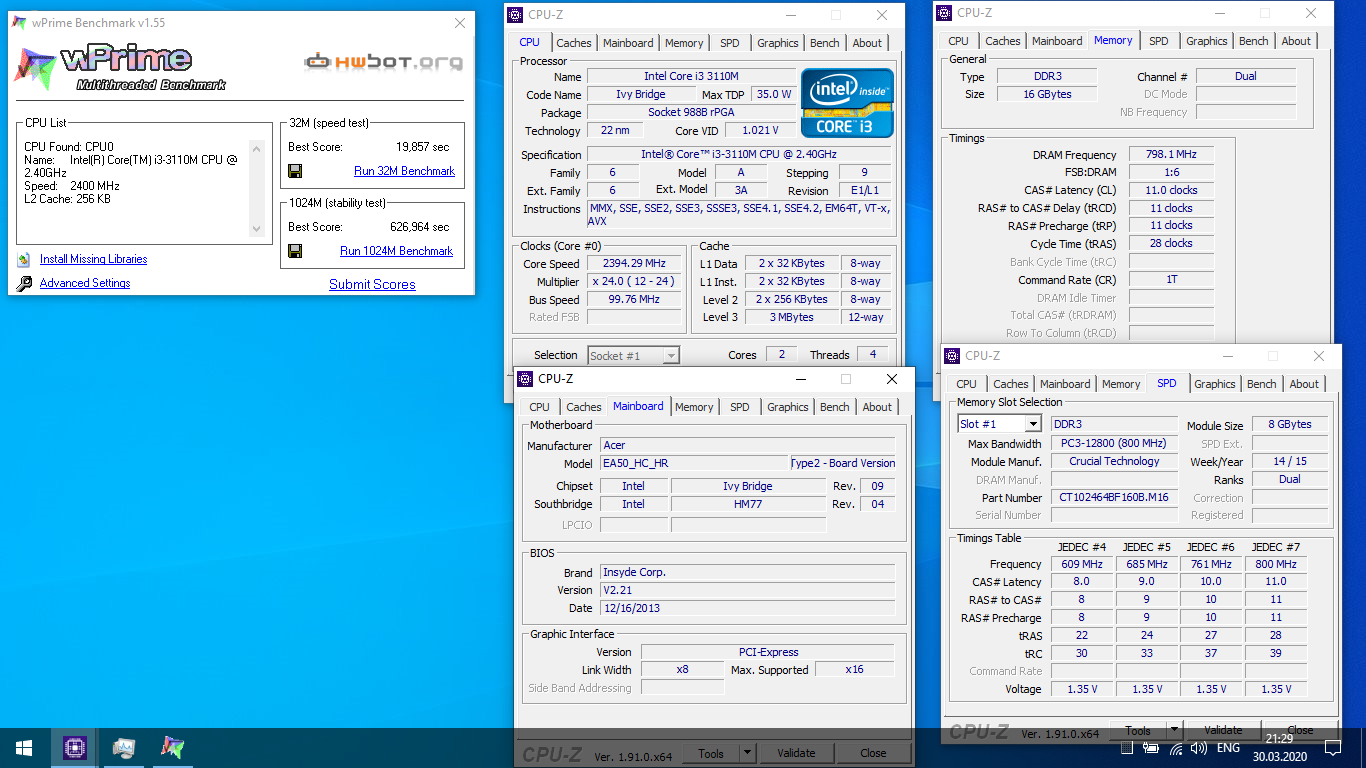
Task: Click the wPrime taskbar icon
Action: pyautogui.click(x=173, y=748)
